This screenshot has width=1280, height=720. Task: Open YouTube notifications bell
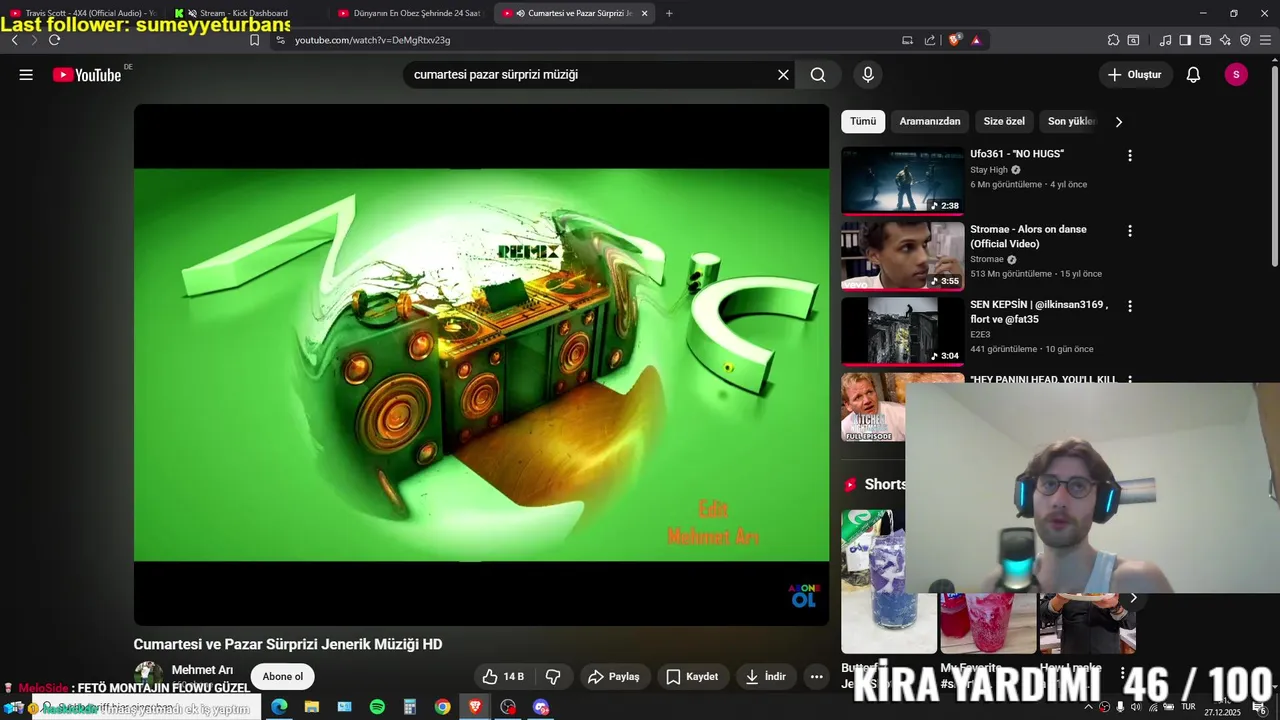point(1193,75)
